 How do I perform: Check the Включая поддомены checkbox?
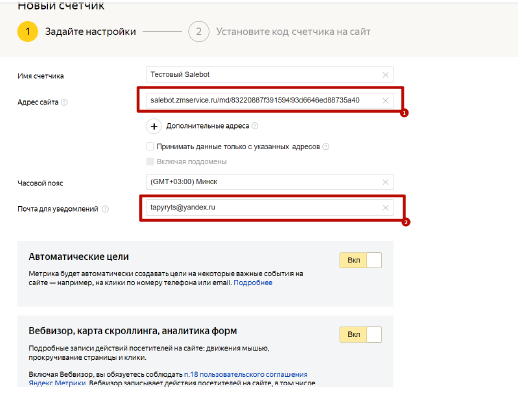(x=150, y=161)
